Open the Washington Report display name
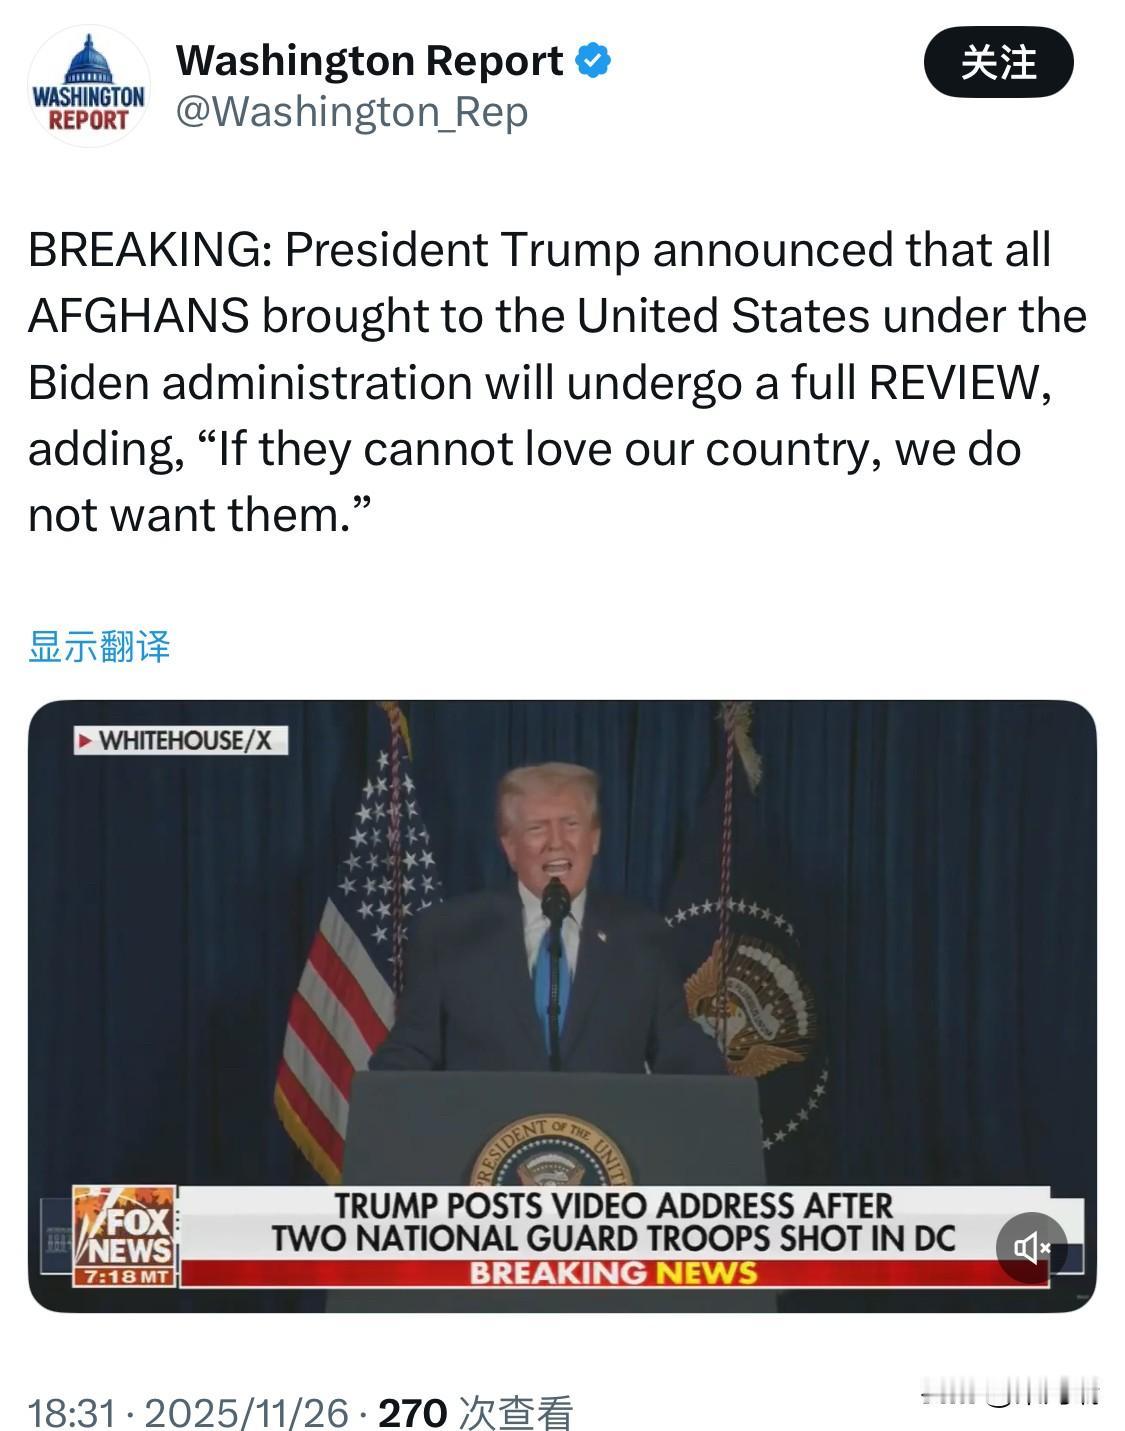 coord(369,61)
